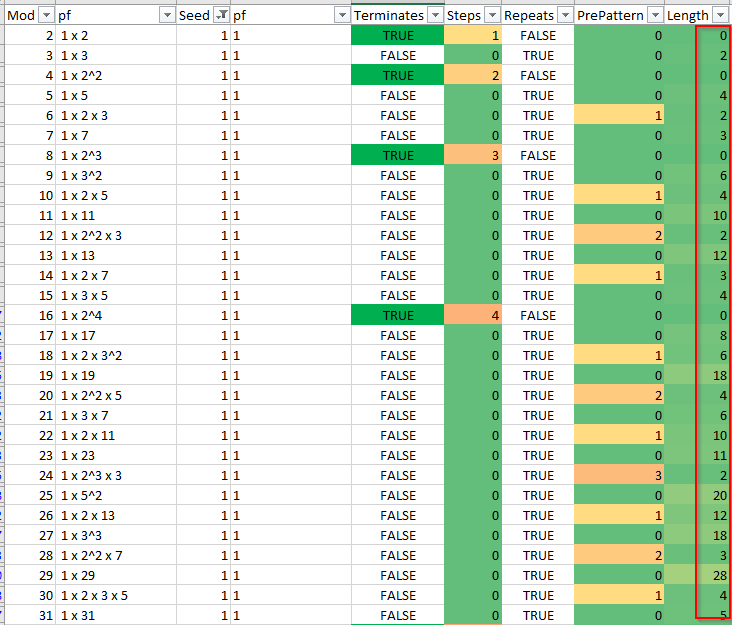
Task: Click the active filter icon on Seed column
Action: tap(221, 15)
